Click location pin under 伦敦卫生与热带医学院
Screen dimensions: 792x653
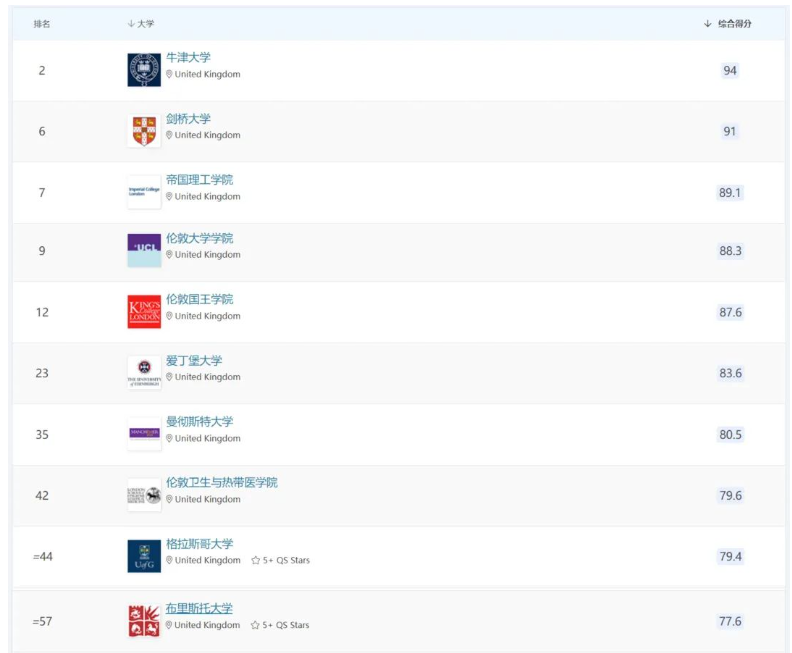point(169,499)
